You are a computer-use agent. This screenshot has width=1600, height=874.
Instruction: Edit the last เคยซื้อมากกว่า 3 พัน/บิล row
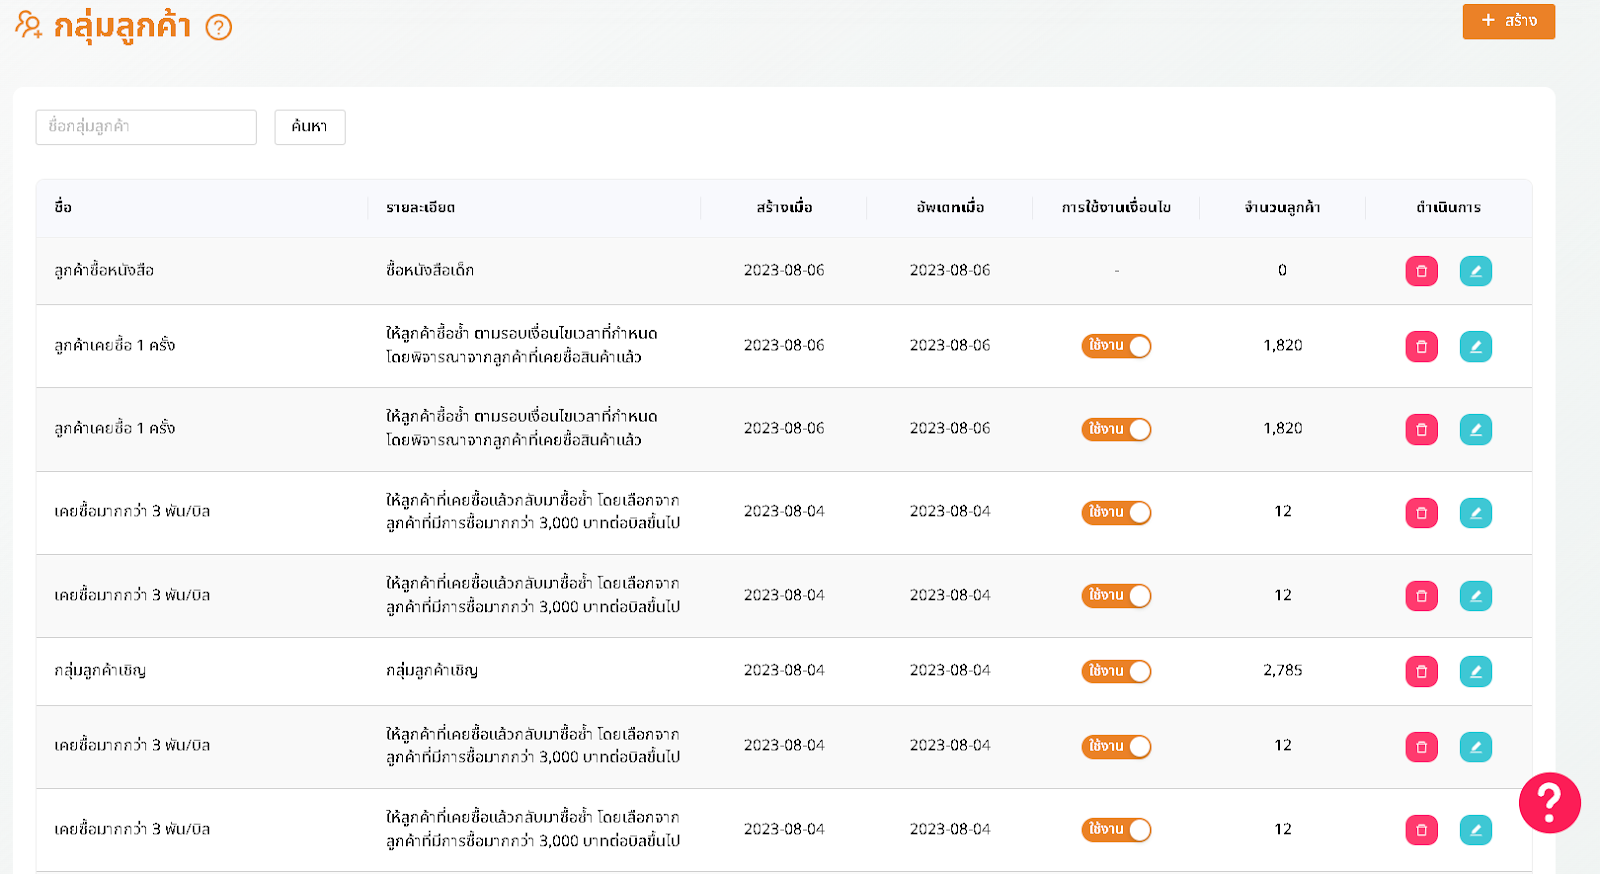point(1475,829)
